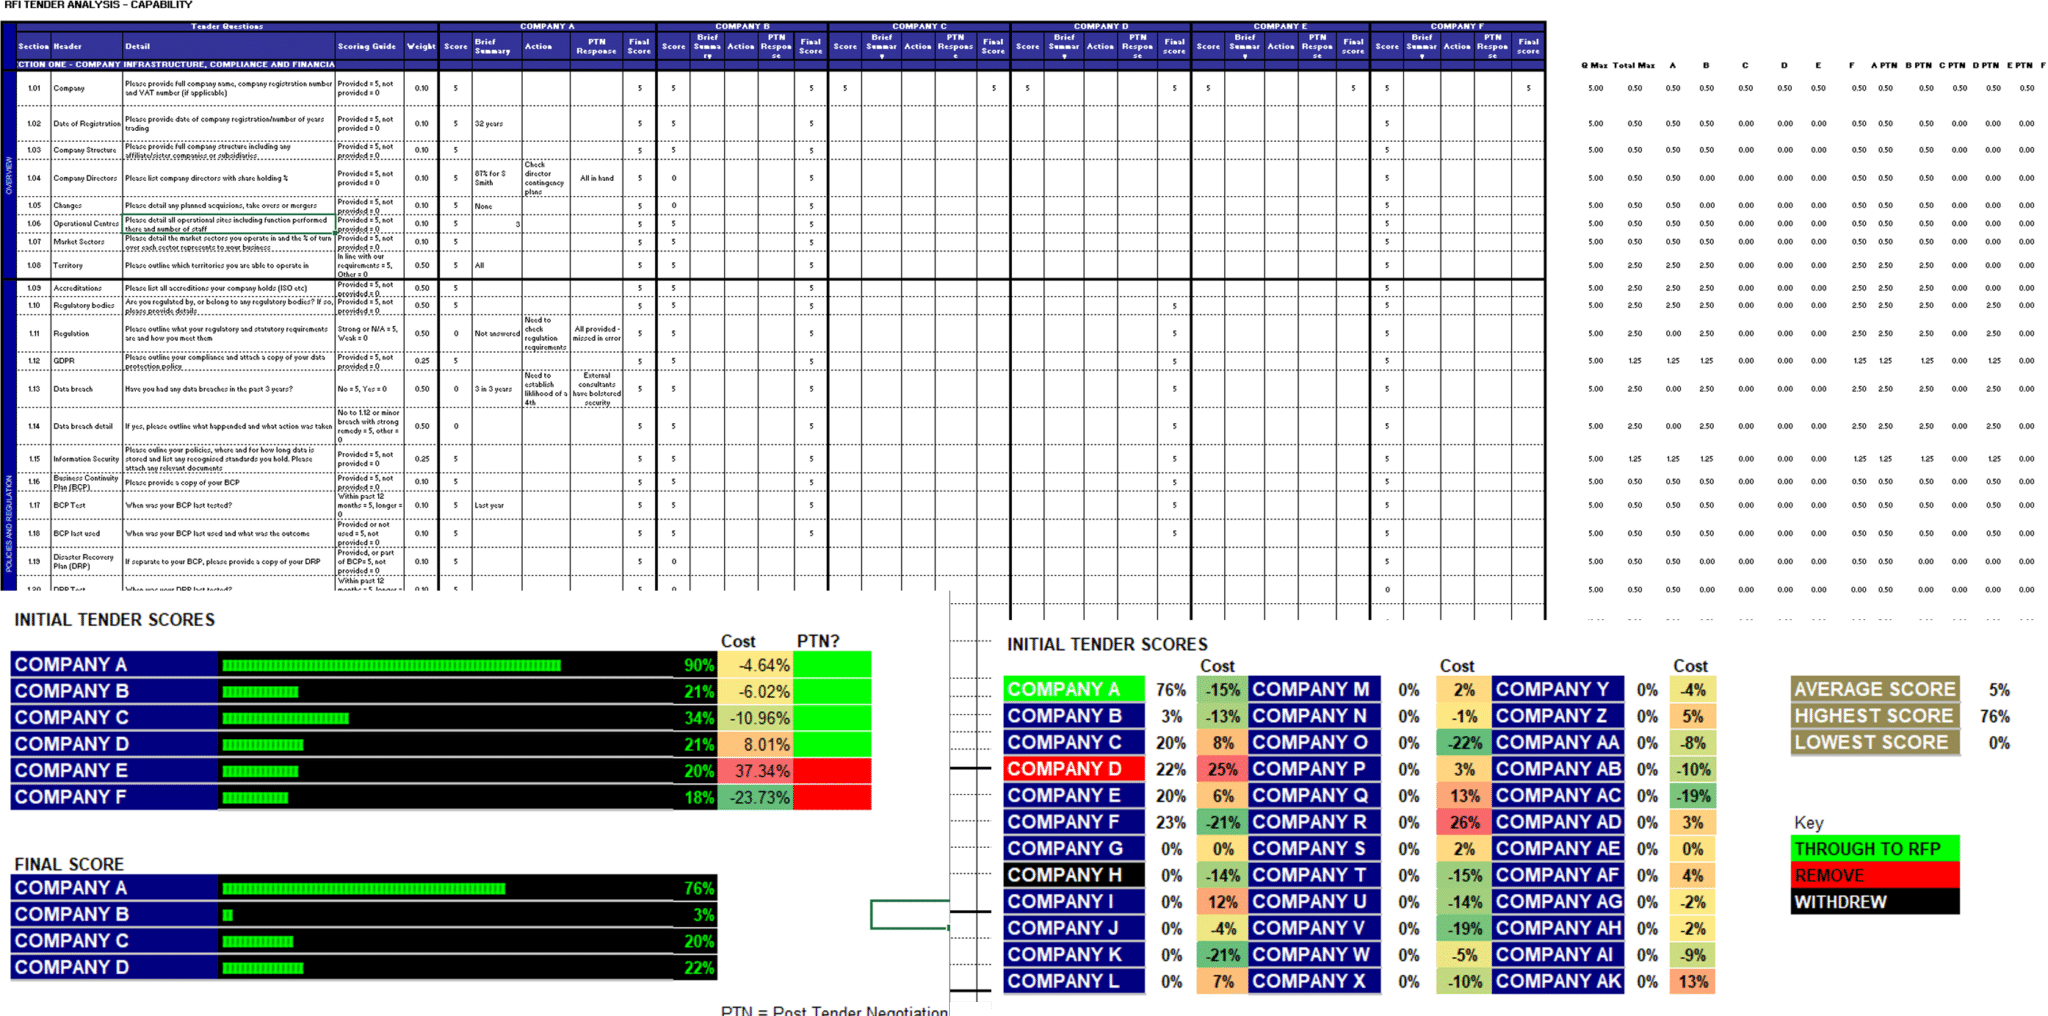The height and width of the screenshot is (1016, 2048).
Task: Select the data breaches in past 3 years question
Action: pyautogui.click(x=229, y=389)
